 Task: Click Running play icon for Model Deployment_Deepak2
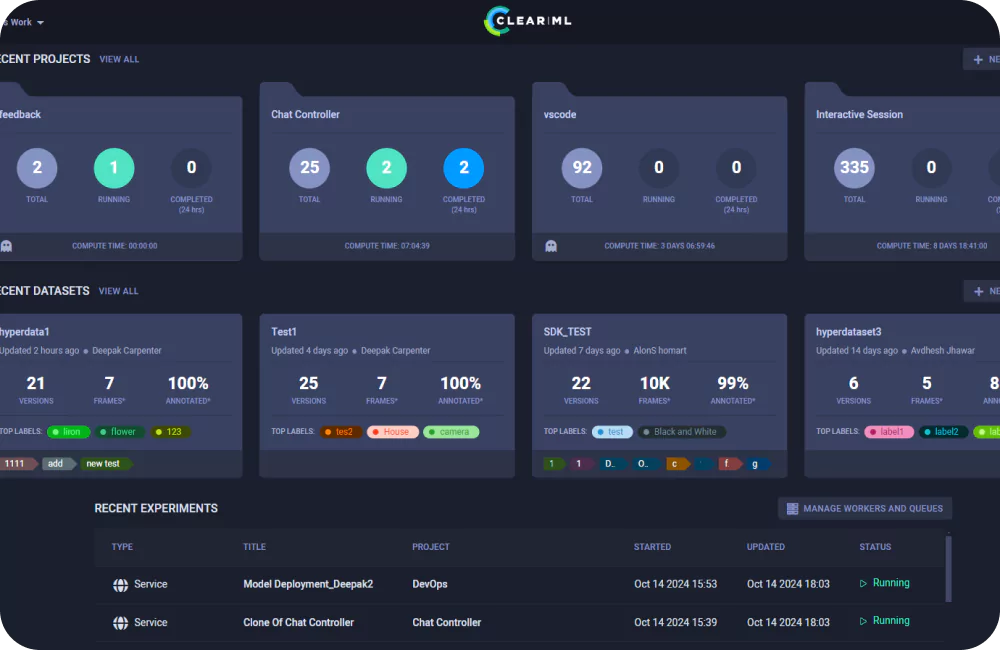click(863, 583)
